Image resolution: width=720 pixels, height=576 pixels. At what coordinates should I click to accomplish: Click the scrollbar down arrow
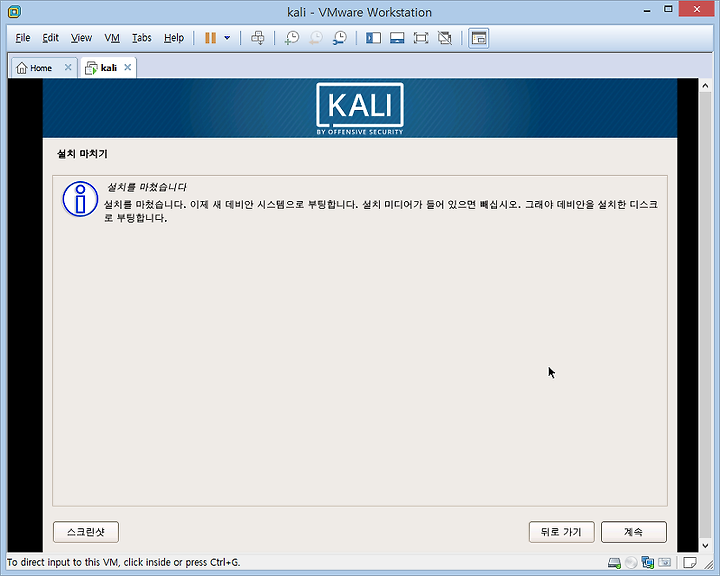[705, 546]
